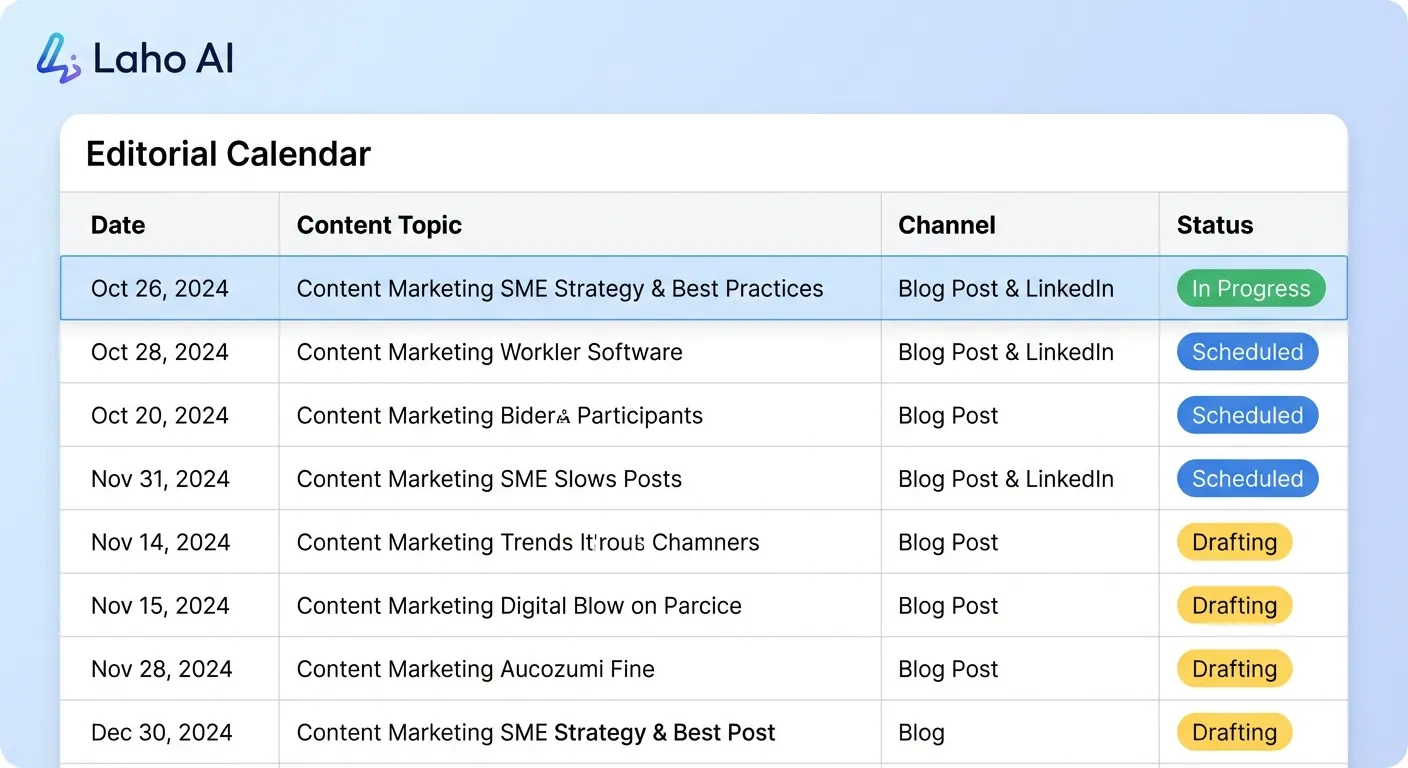Screen dimensions: 1408x768
Task: Select the Drafting badge for Nov 14
Action: click(1234, 542)
